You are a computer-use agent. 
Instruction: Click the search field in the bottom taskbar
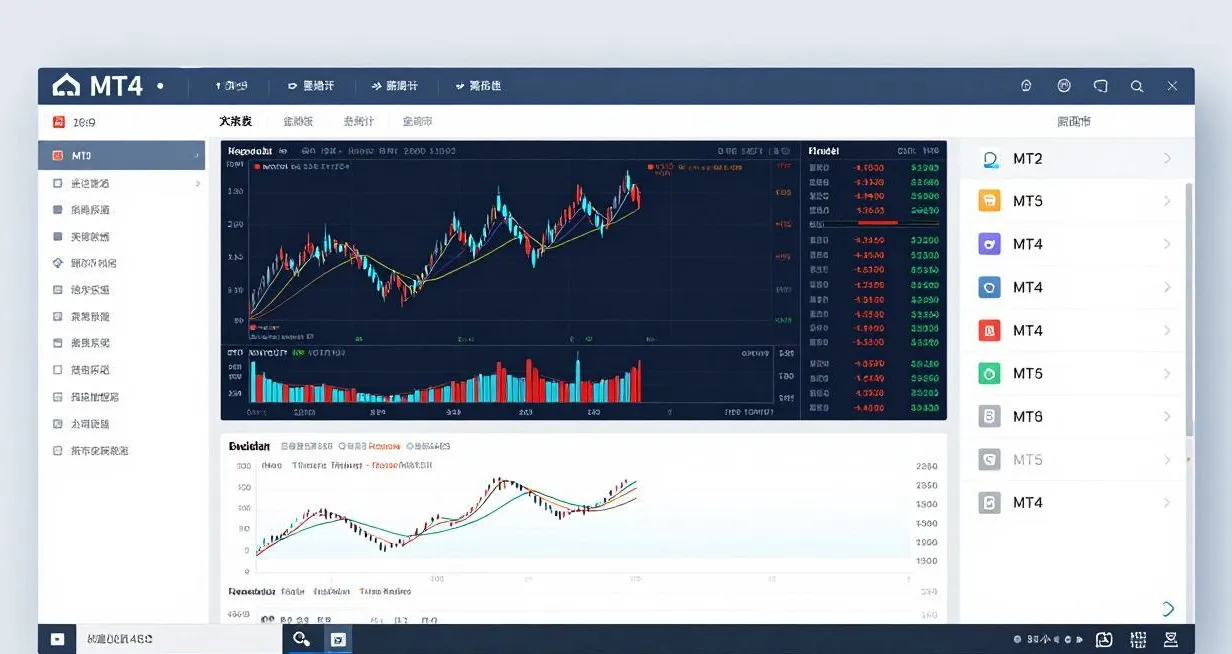pyautogui.click(x=180, y=639)
